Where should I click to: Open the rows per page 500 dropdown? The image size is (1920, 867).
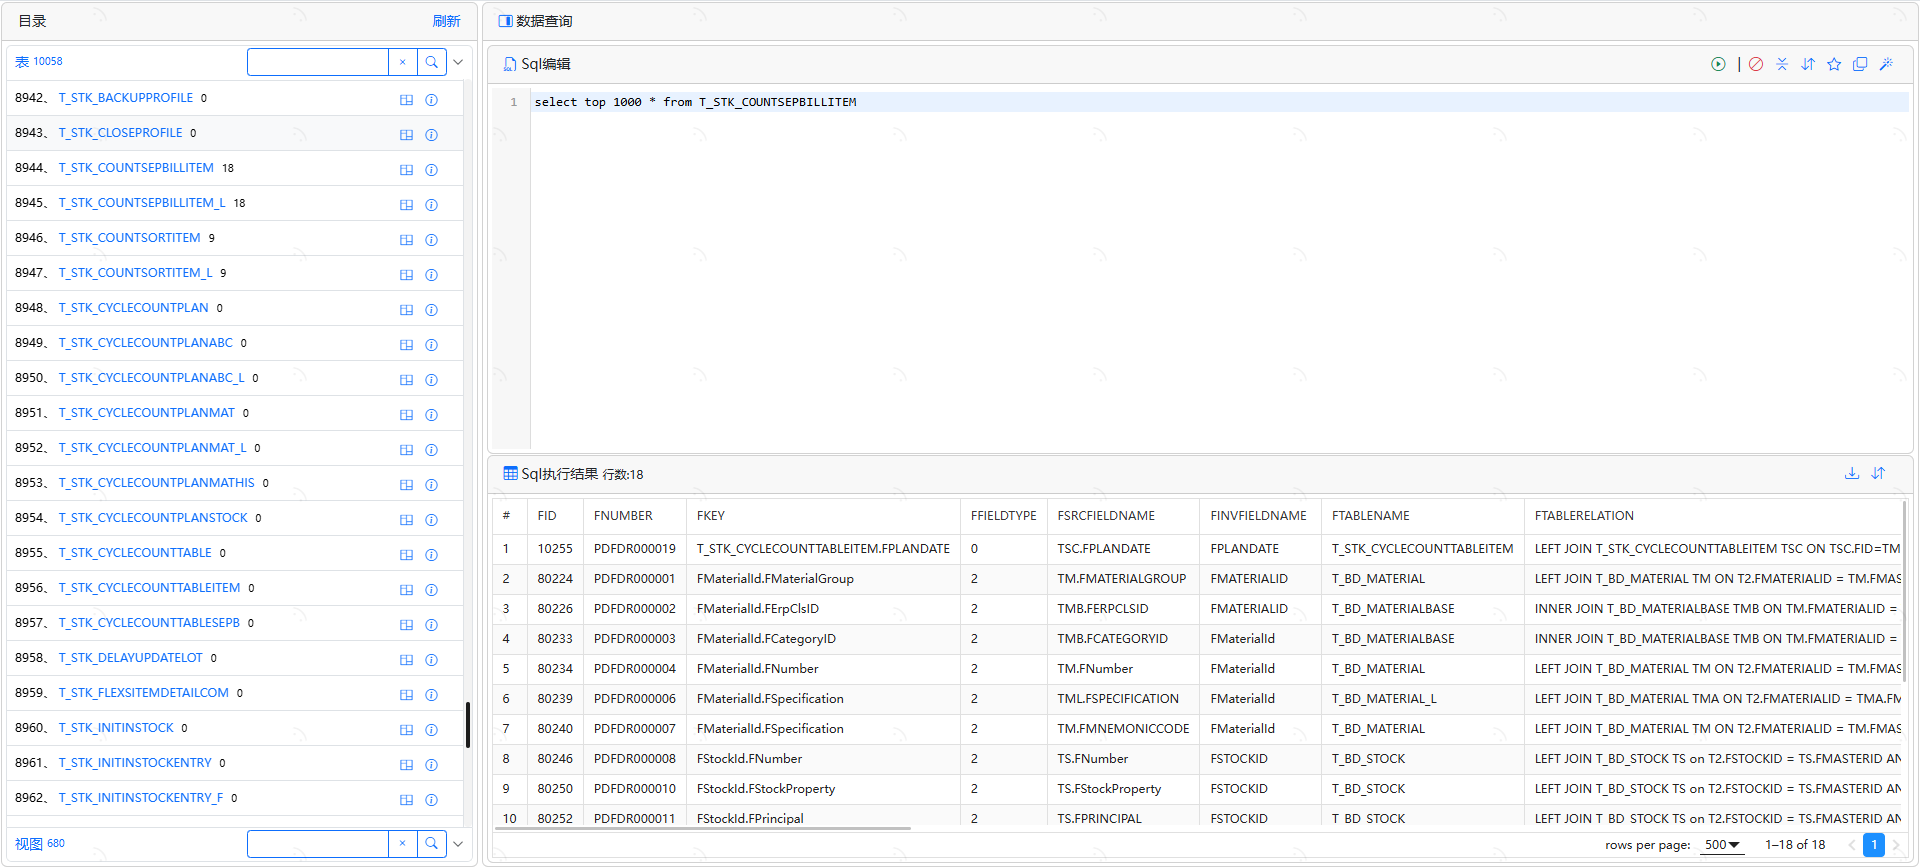(x=1722, y=845)
